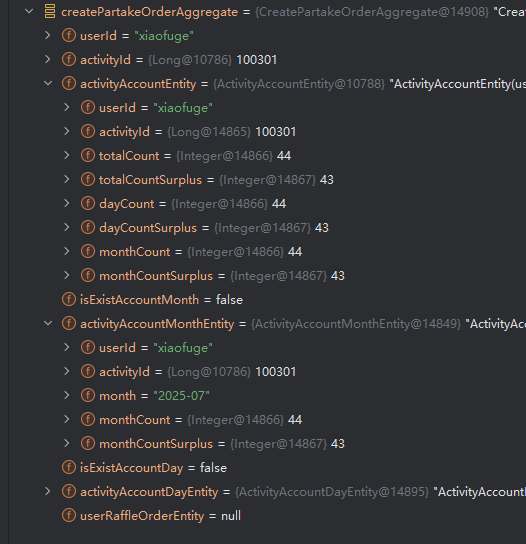Click the field icon next to userRaffleOrderEntity
This screenshot has height=544, width=526.
[x=69, y=515]
